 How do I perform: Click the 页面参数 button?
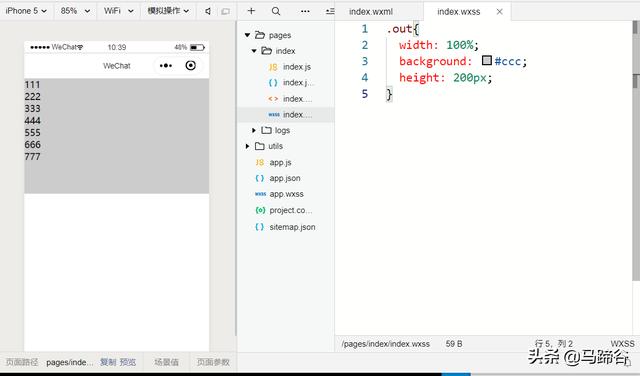point(213,362)
